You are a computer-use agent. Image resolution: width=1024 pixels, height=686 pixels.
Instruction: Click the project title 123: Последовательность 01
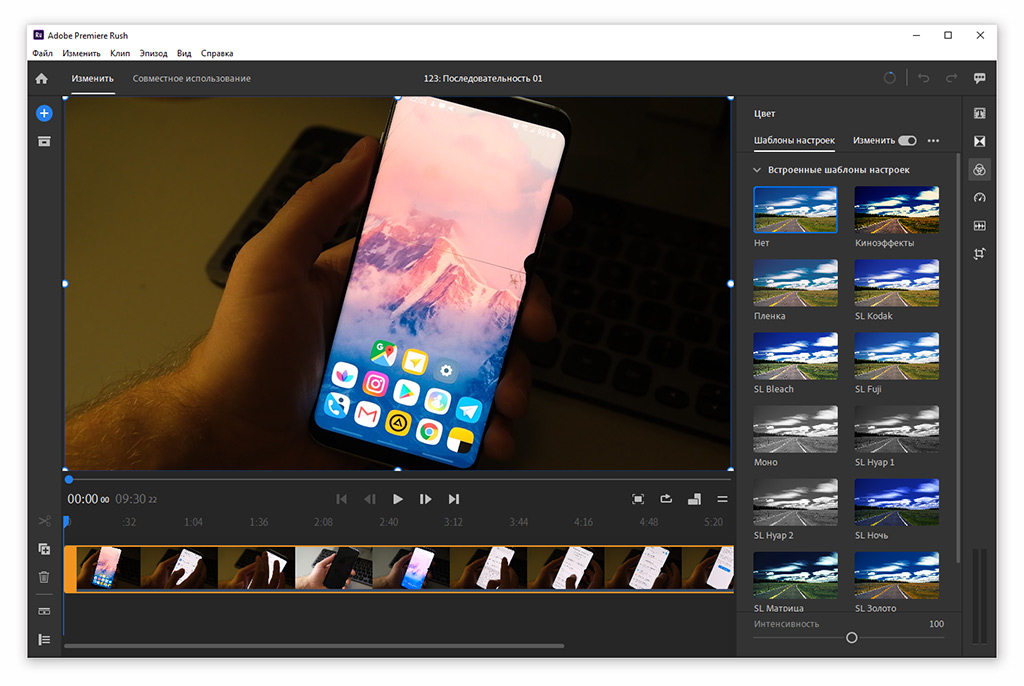pyautogui.click(x=483, y=78)
